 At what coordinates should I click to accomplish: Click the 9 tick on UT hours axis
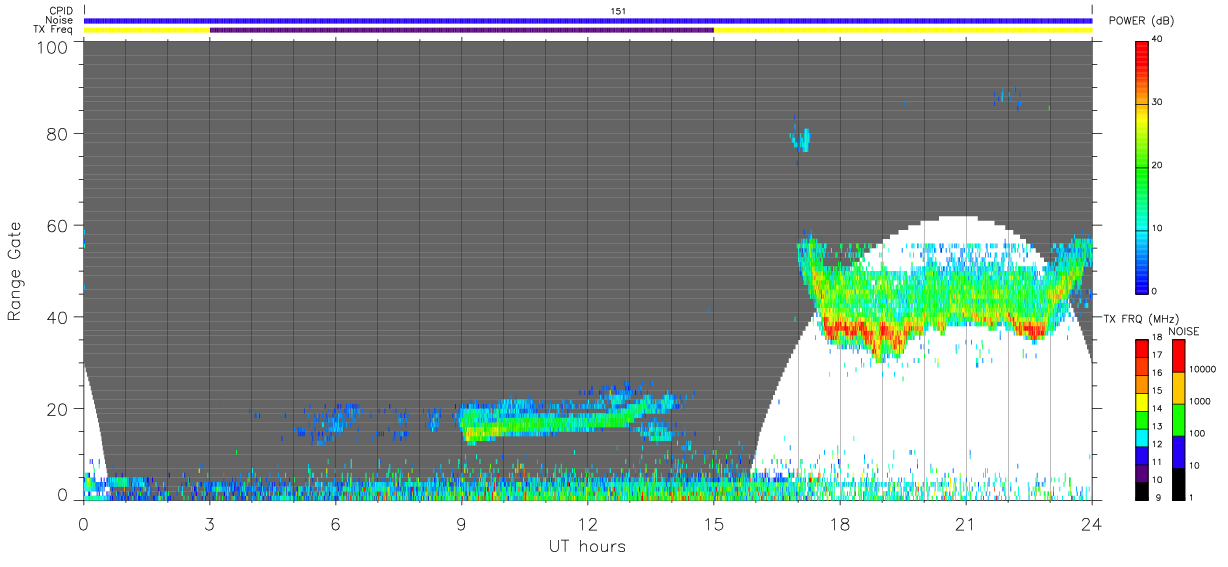click(x=462, y=524)
